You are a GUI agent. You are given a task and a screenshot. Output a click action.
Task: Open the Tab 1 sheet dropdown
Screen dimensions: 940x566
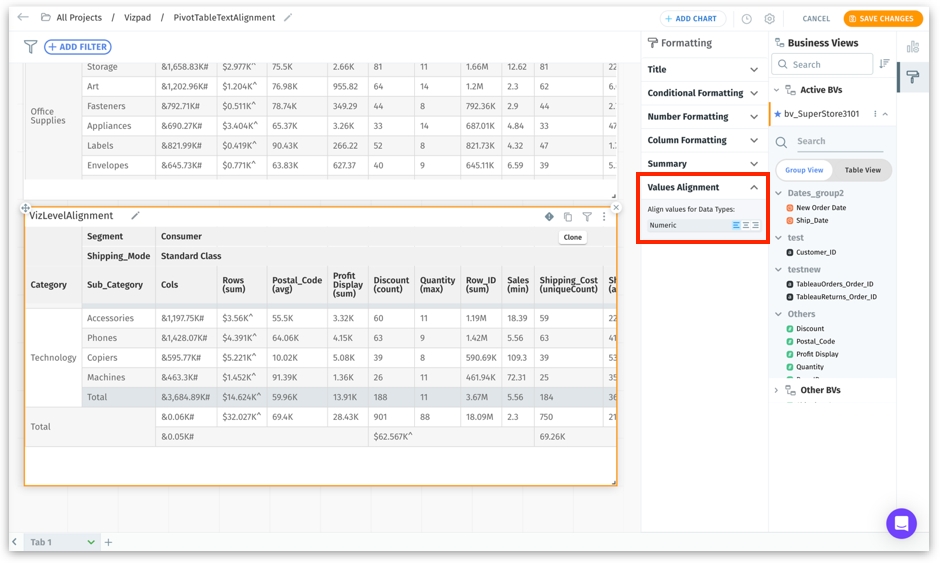[x=91, y=542]
